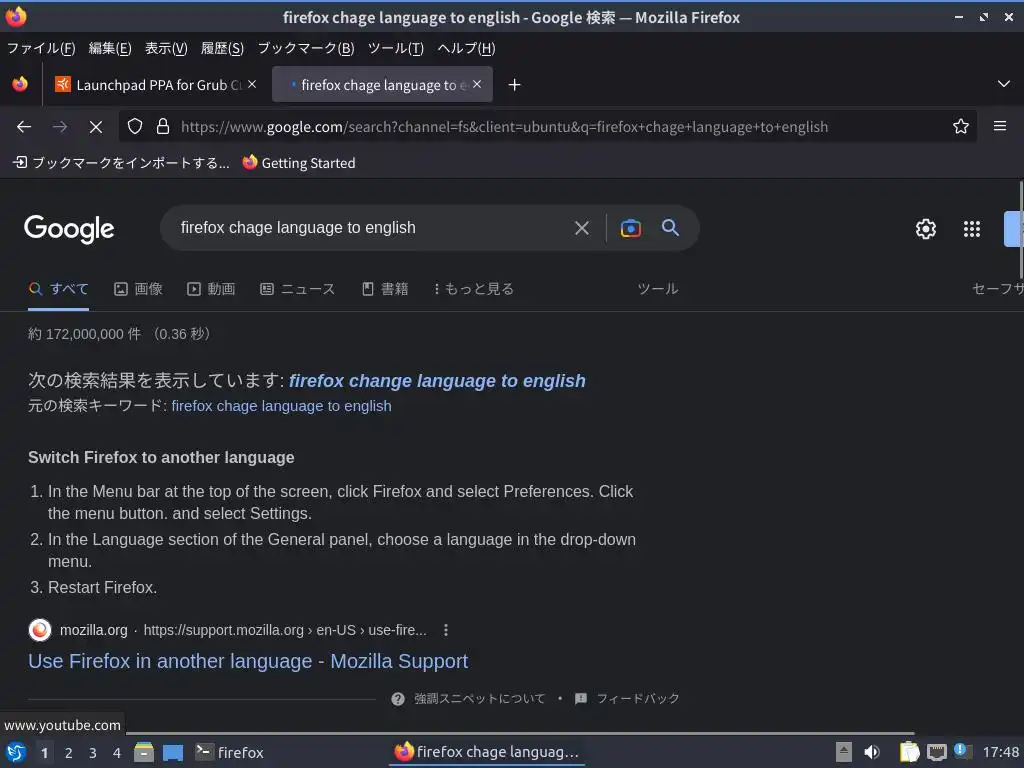Screen dimensions: 1024x768
Task: Show desktop from taskbar icon
Action: point(172,753)
